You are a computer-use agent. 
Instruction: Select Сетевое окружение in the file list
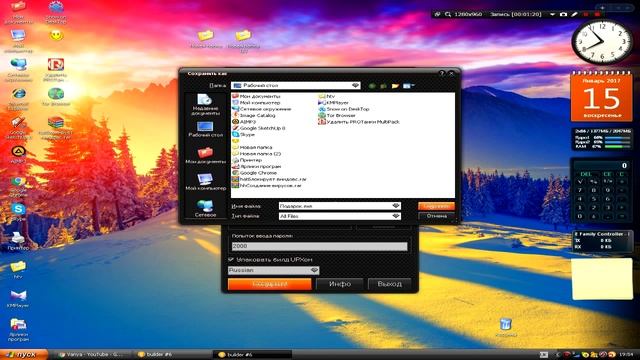point(262,109)
